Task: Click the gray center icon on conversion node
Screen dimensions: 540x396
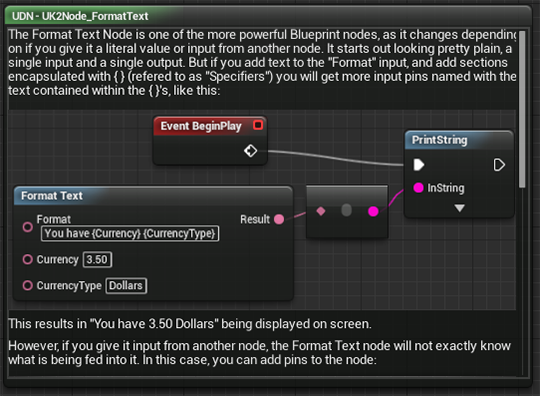Action: [x=346, y=210]
